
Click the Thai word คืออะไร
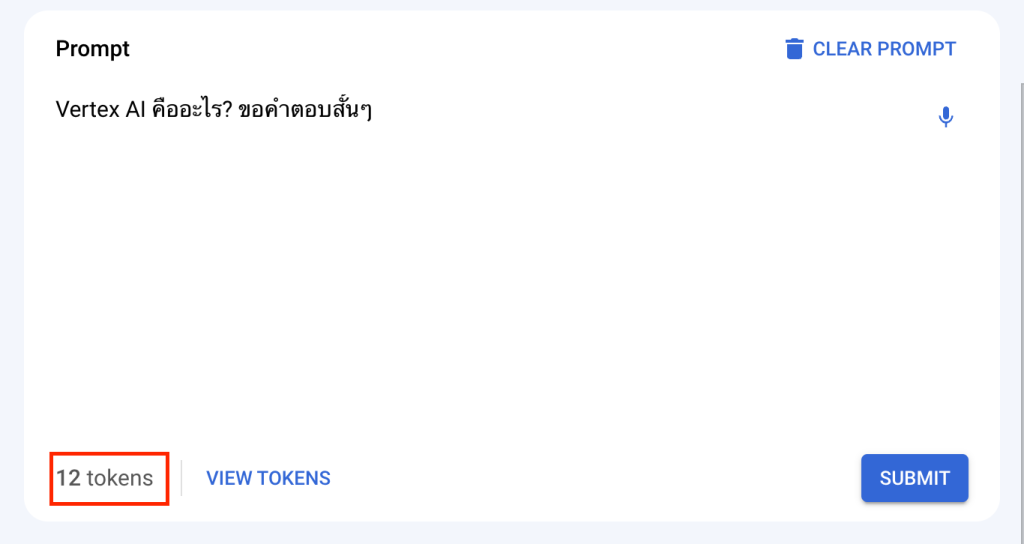tap(187, 110)
